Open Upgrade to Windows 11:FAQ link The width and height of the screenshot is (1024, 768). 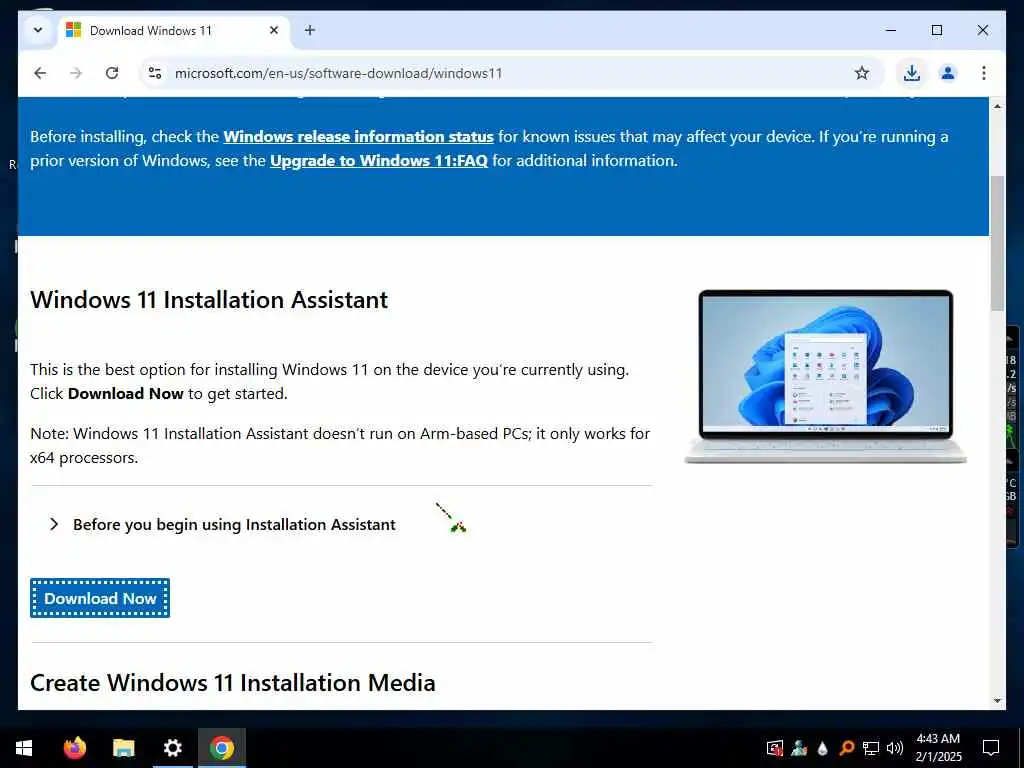pos(379,161)
